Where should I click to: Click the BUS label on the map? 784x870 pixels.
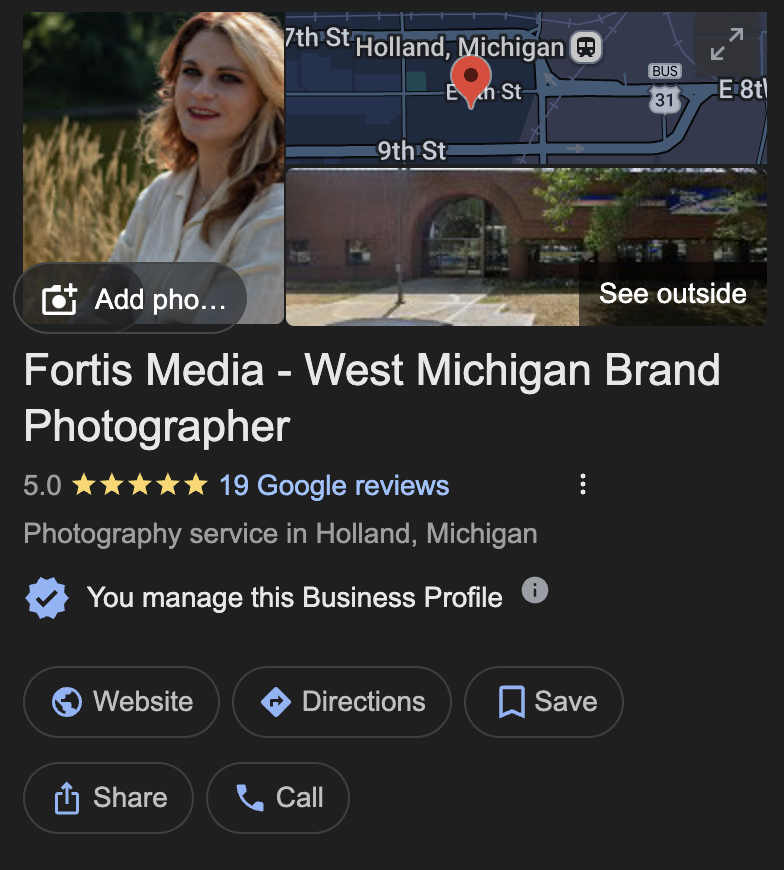[665, 71]
